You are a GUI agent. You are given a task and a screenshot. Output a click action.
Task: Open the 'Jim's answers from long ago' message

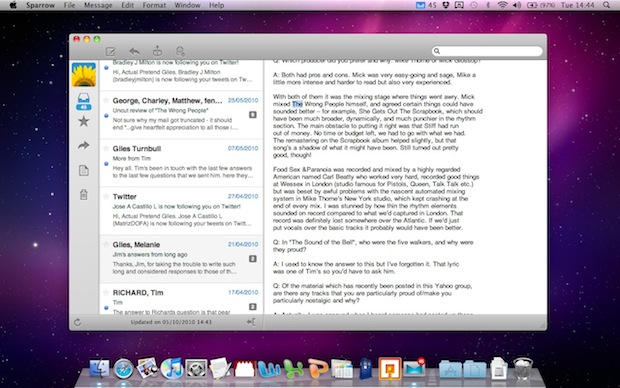click(x=150, y=254)
